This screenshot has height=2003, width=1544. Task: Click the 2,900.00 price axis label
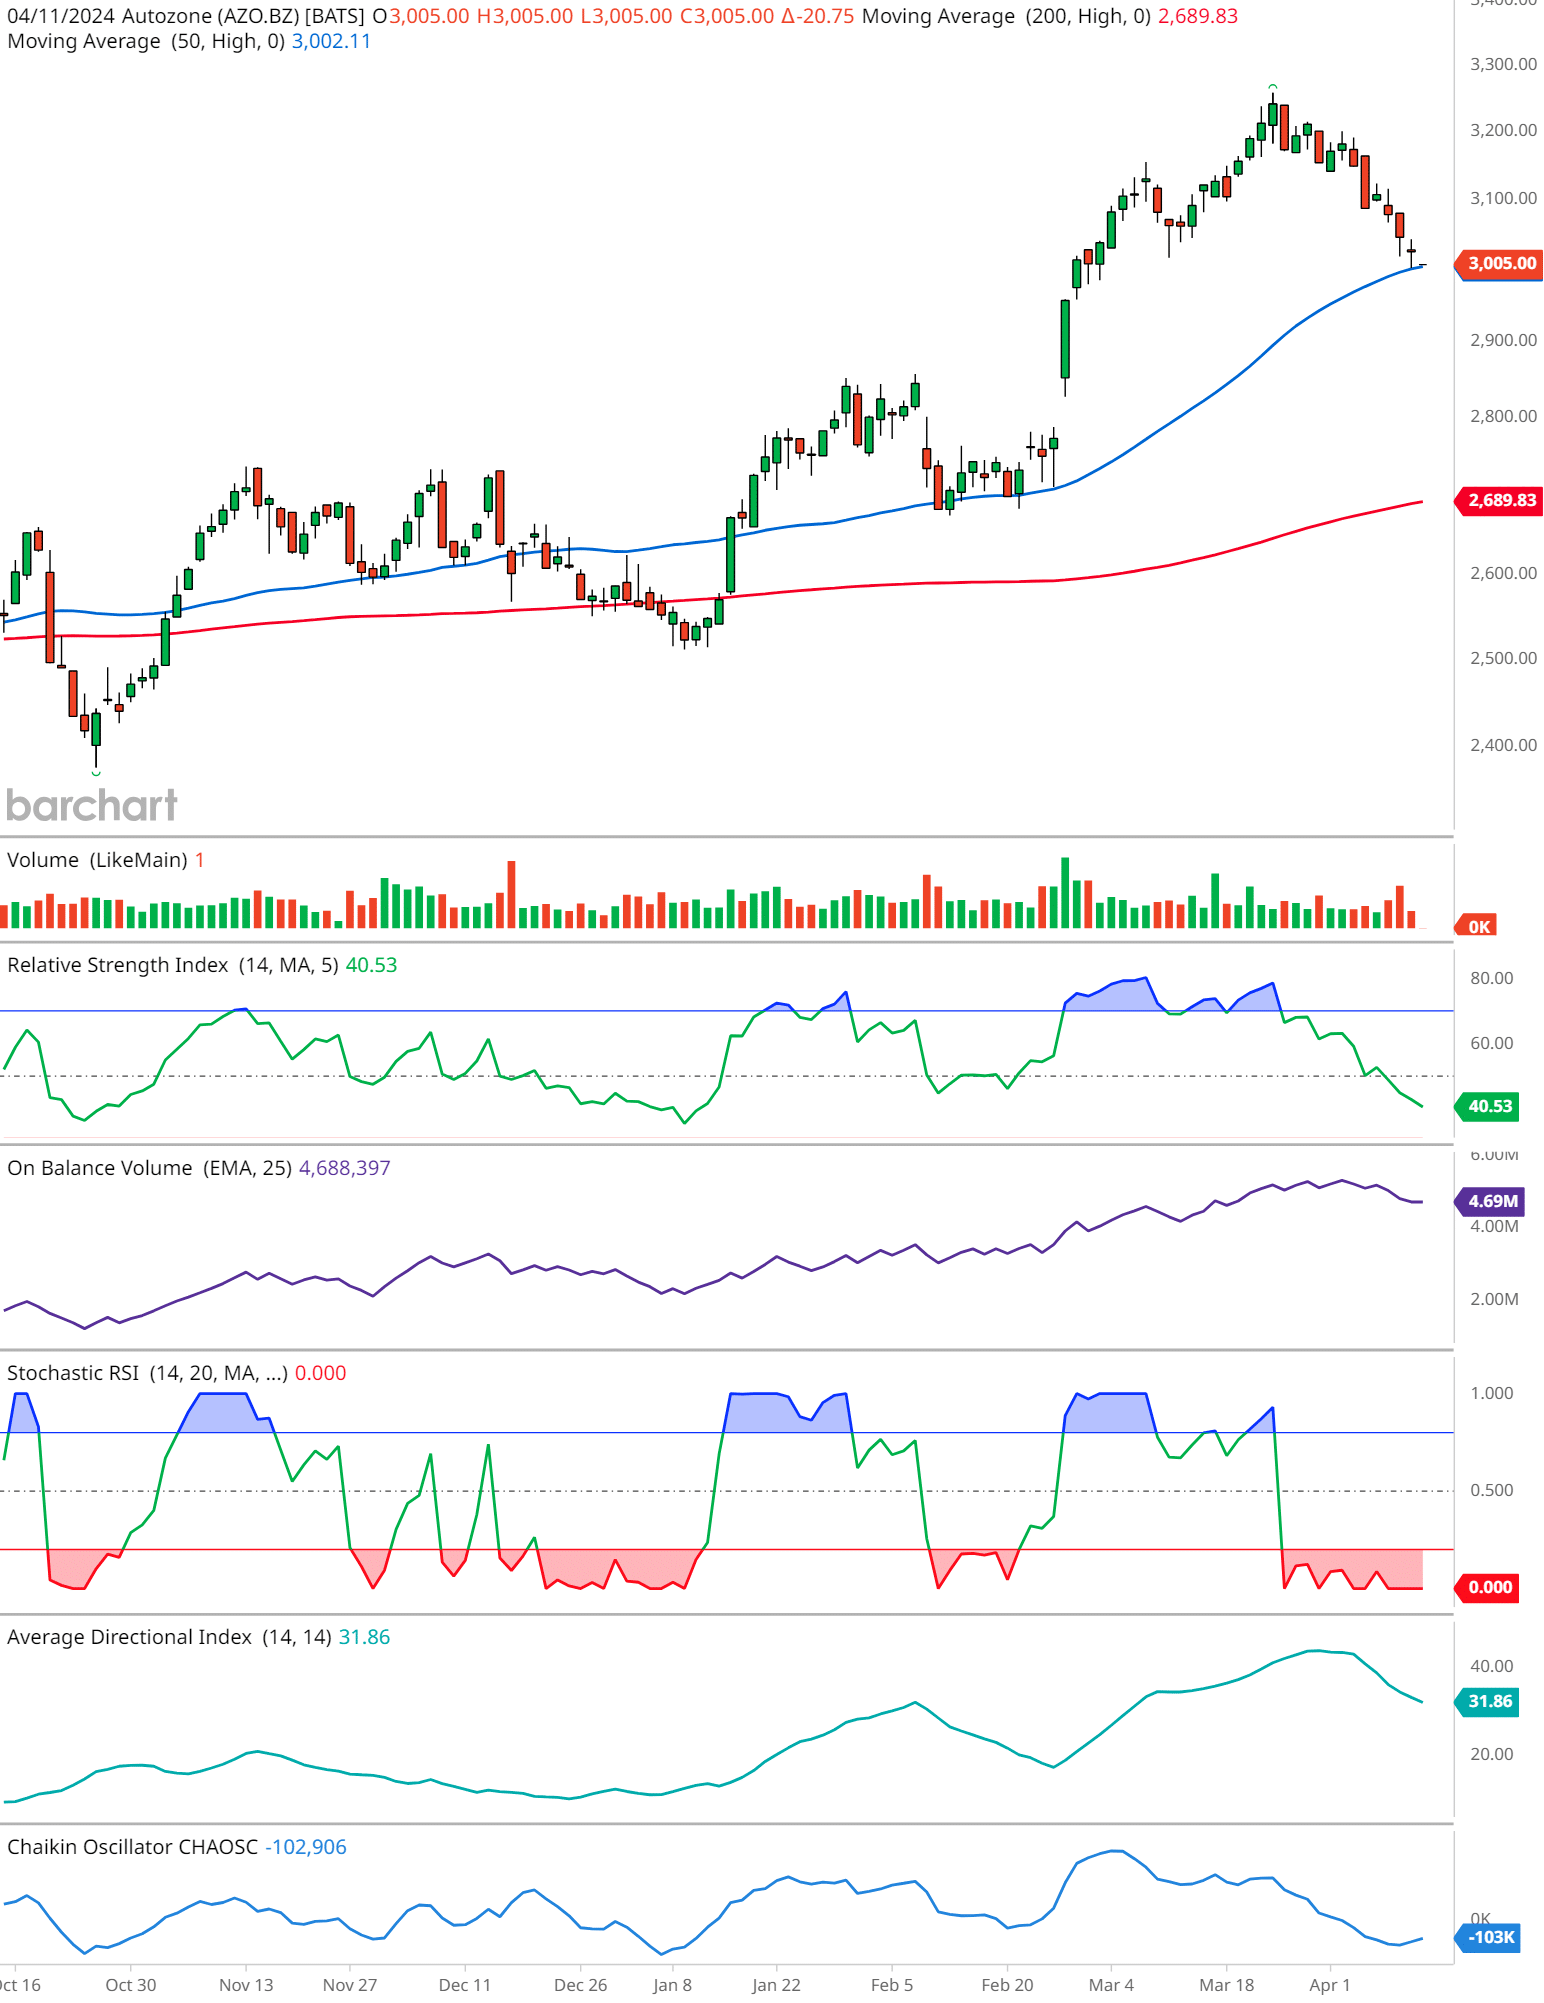click(1503, 340)
